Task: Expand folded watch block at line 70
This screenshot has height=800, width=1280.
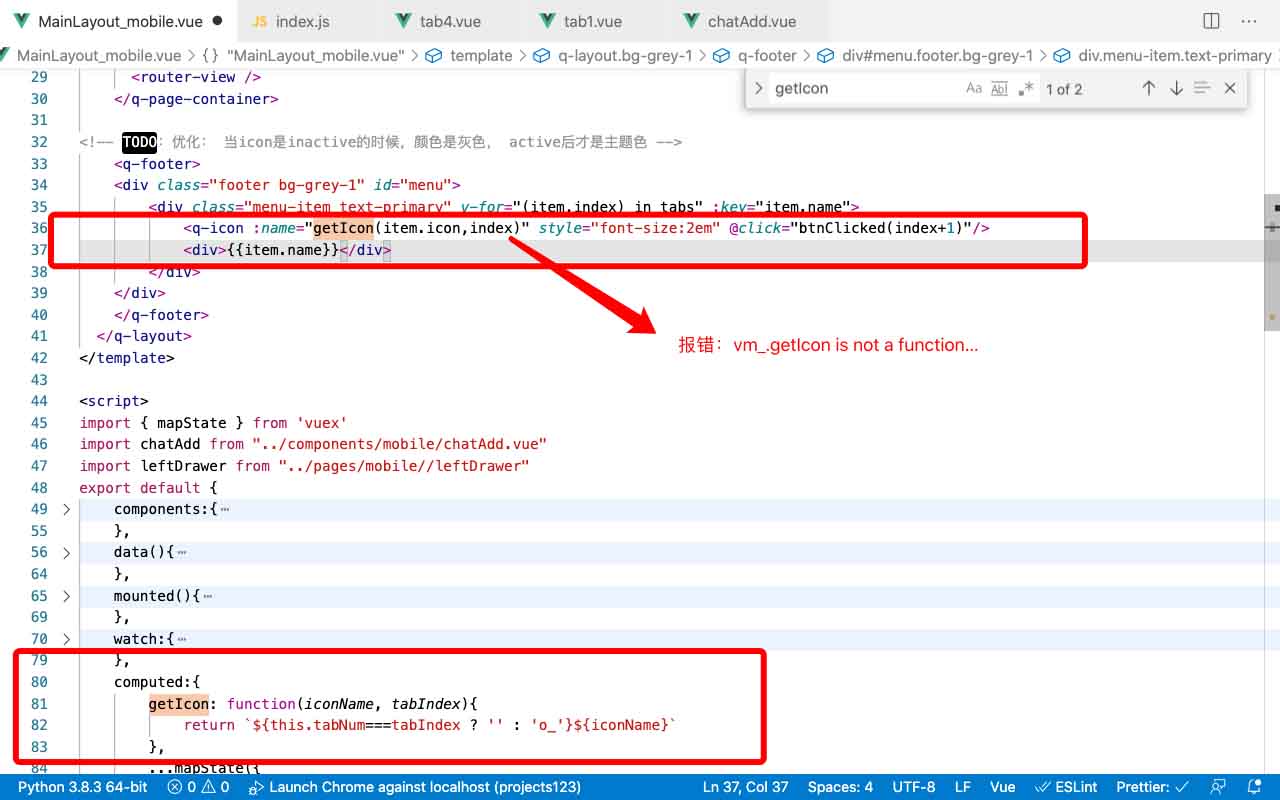Action: click(66, 638)
